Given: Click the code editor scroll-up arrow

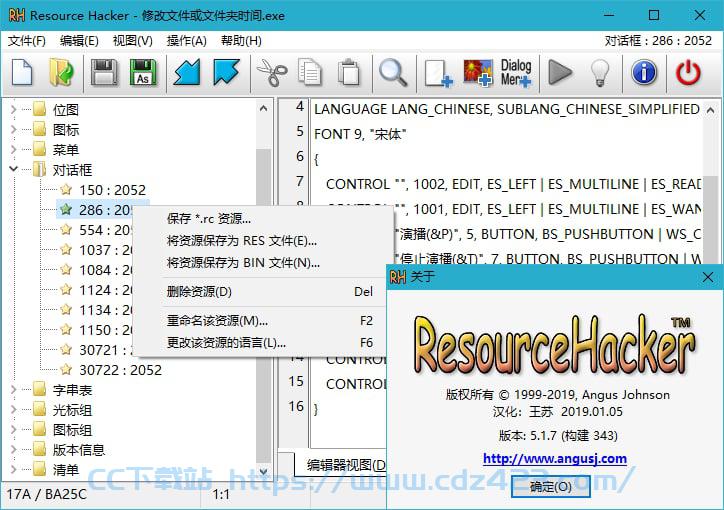Looking at the screenshot, I should [x=711, y=110].
